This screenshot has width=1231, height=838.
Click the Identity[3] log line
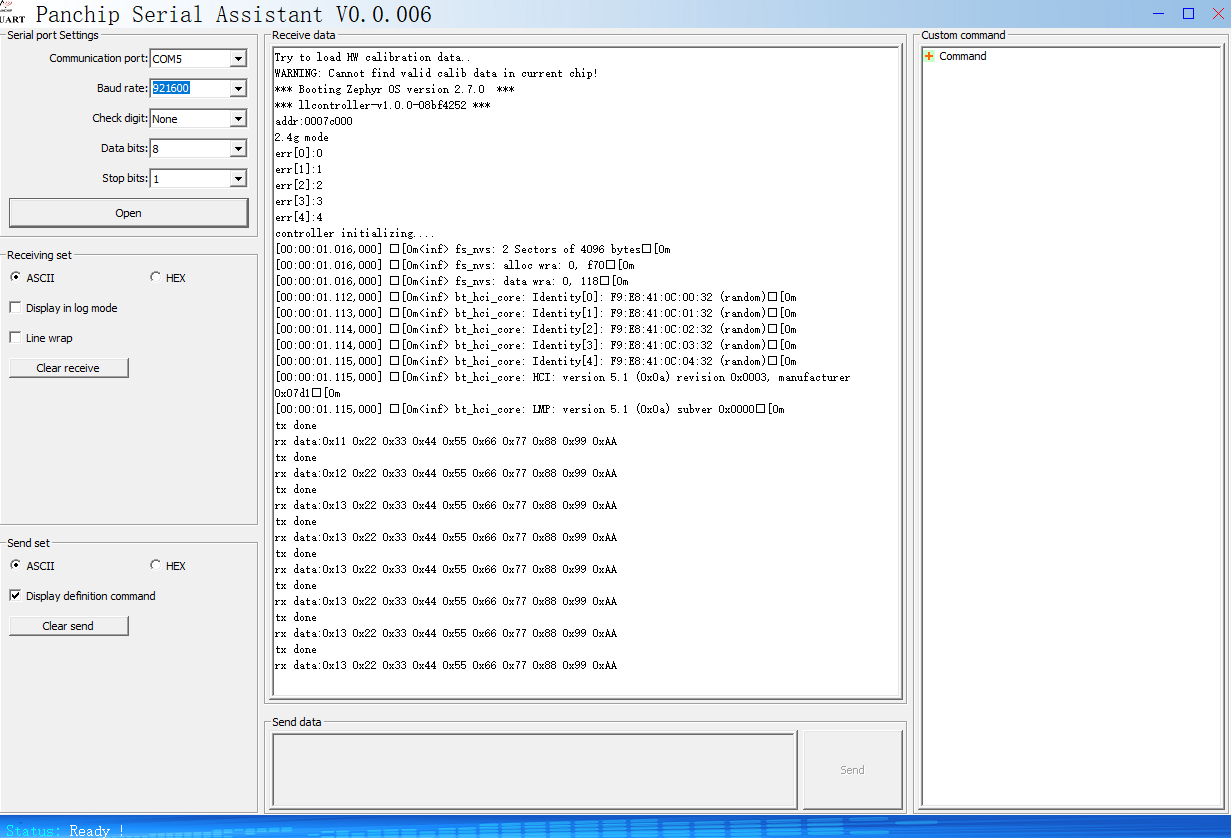coord(535,345)
